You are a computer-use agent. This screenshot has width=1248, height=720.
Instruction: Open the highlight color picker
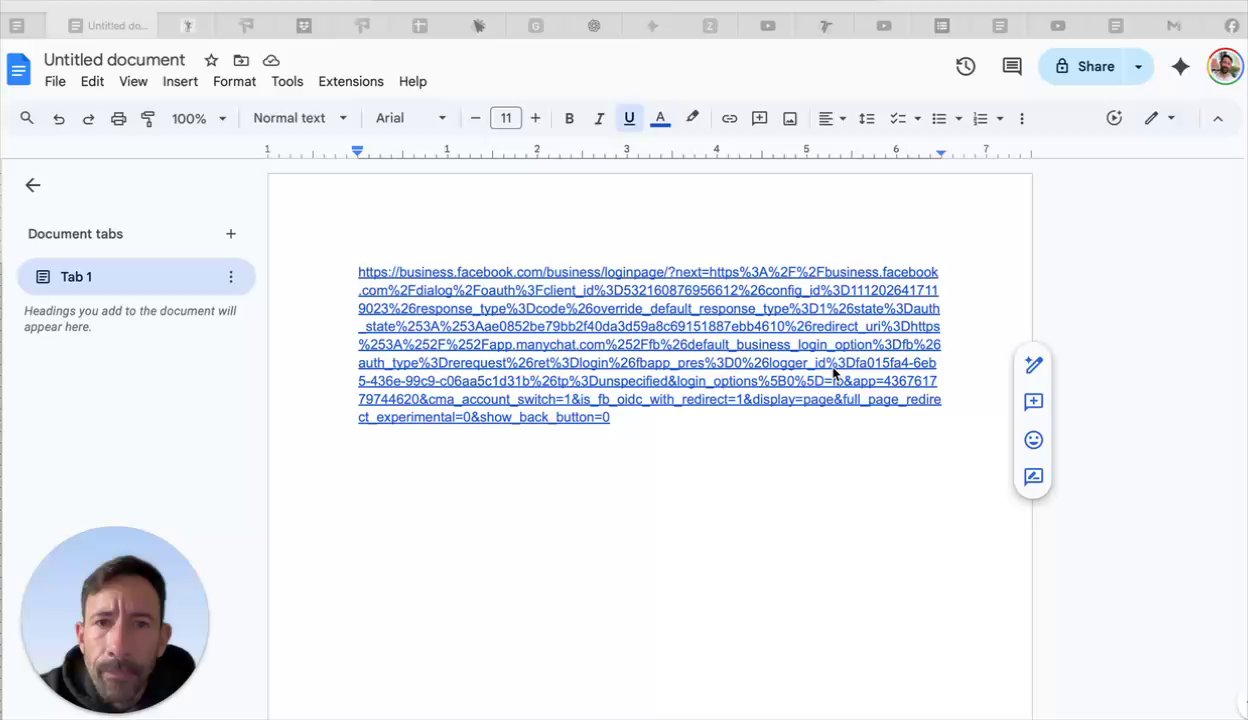click(x=692, y=118)
